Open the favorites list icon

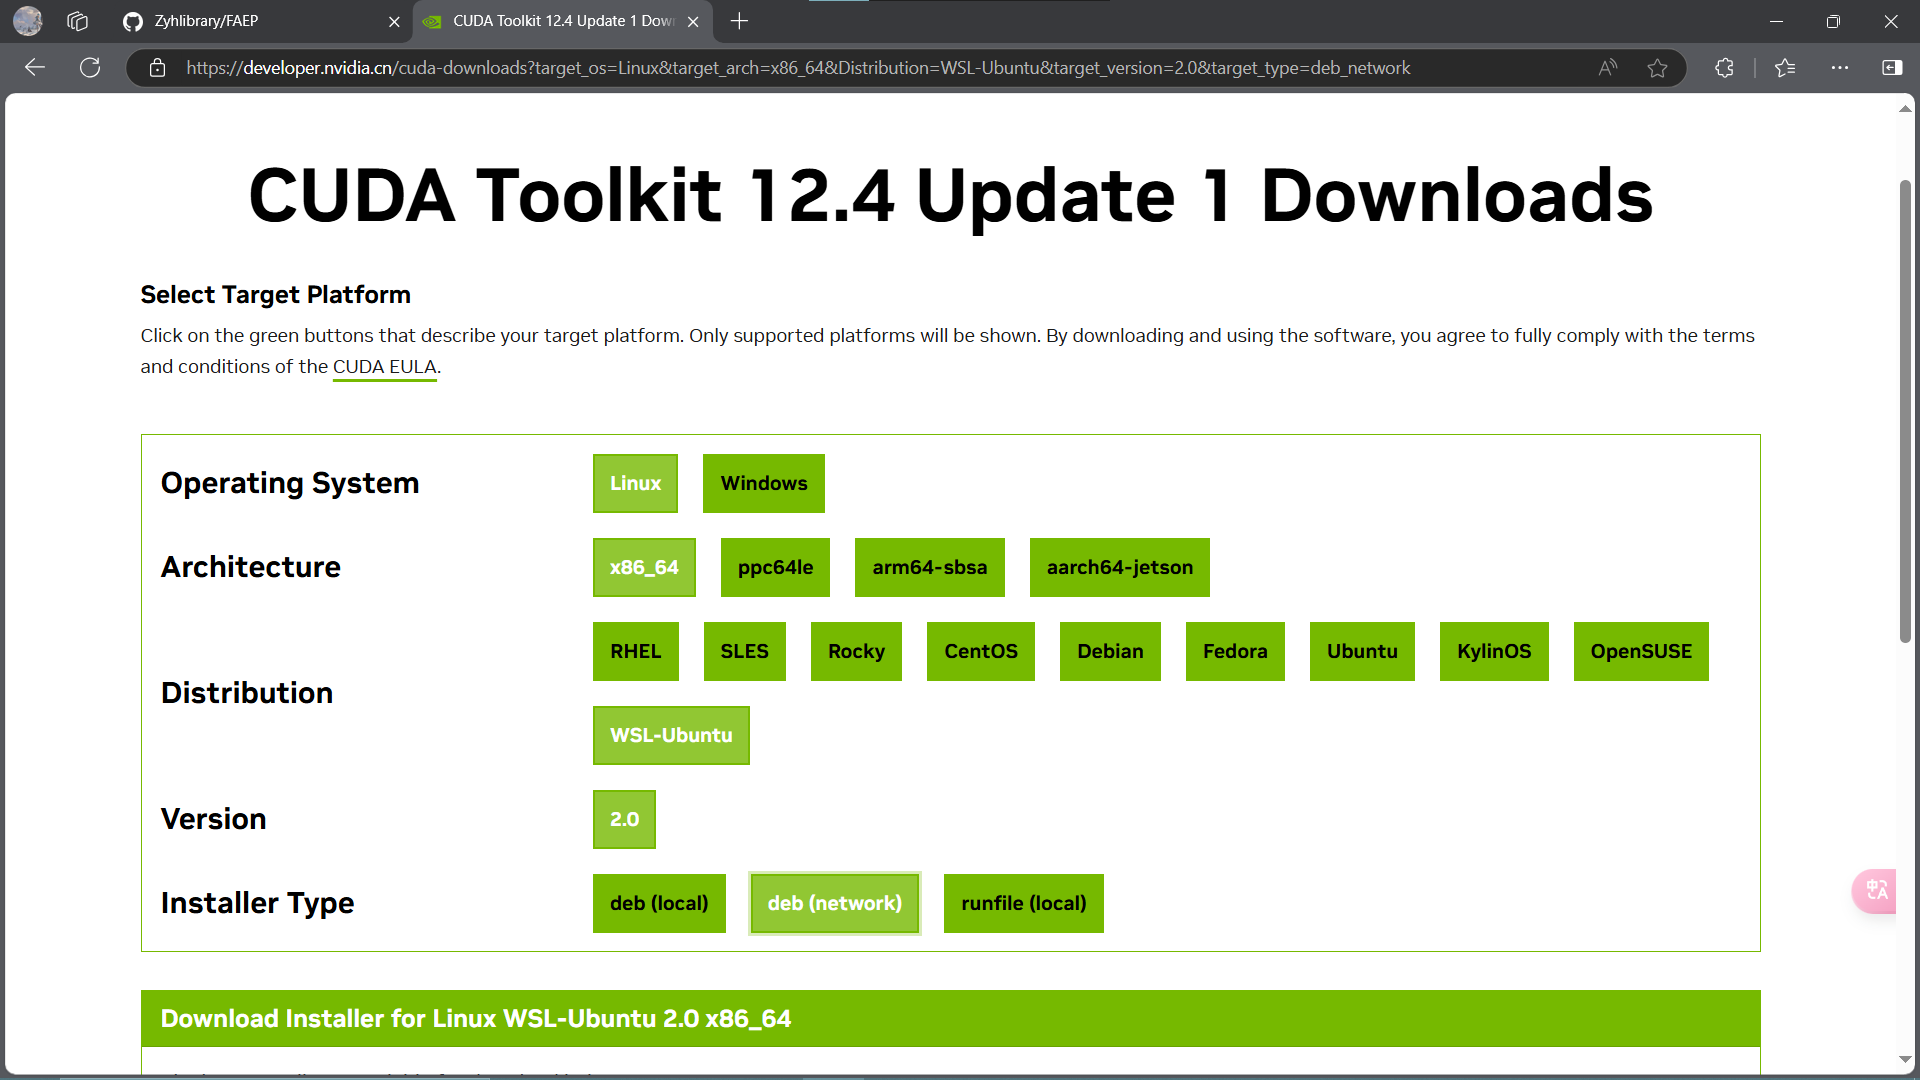[x=1785, y=67]
